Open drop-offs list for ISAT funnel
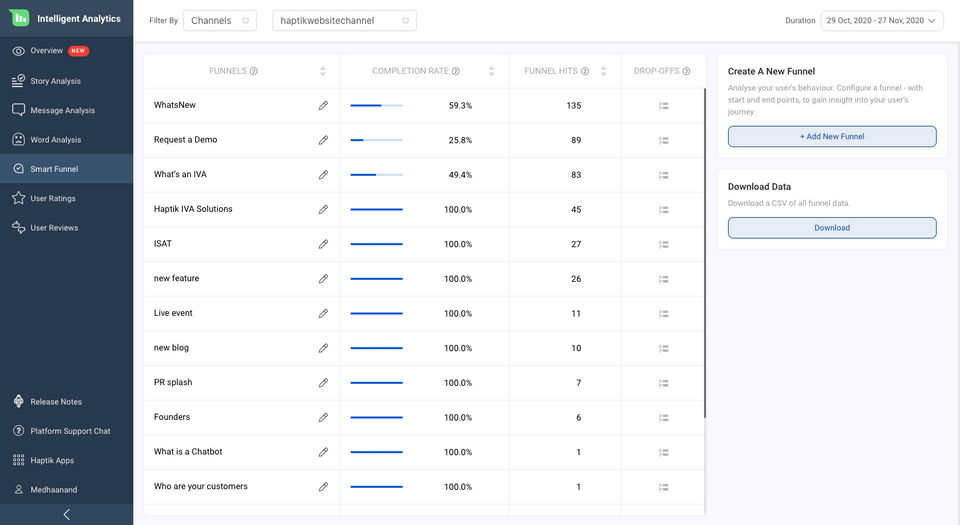960x525 pixels. (x=663, y=244)
